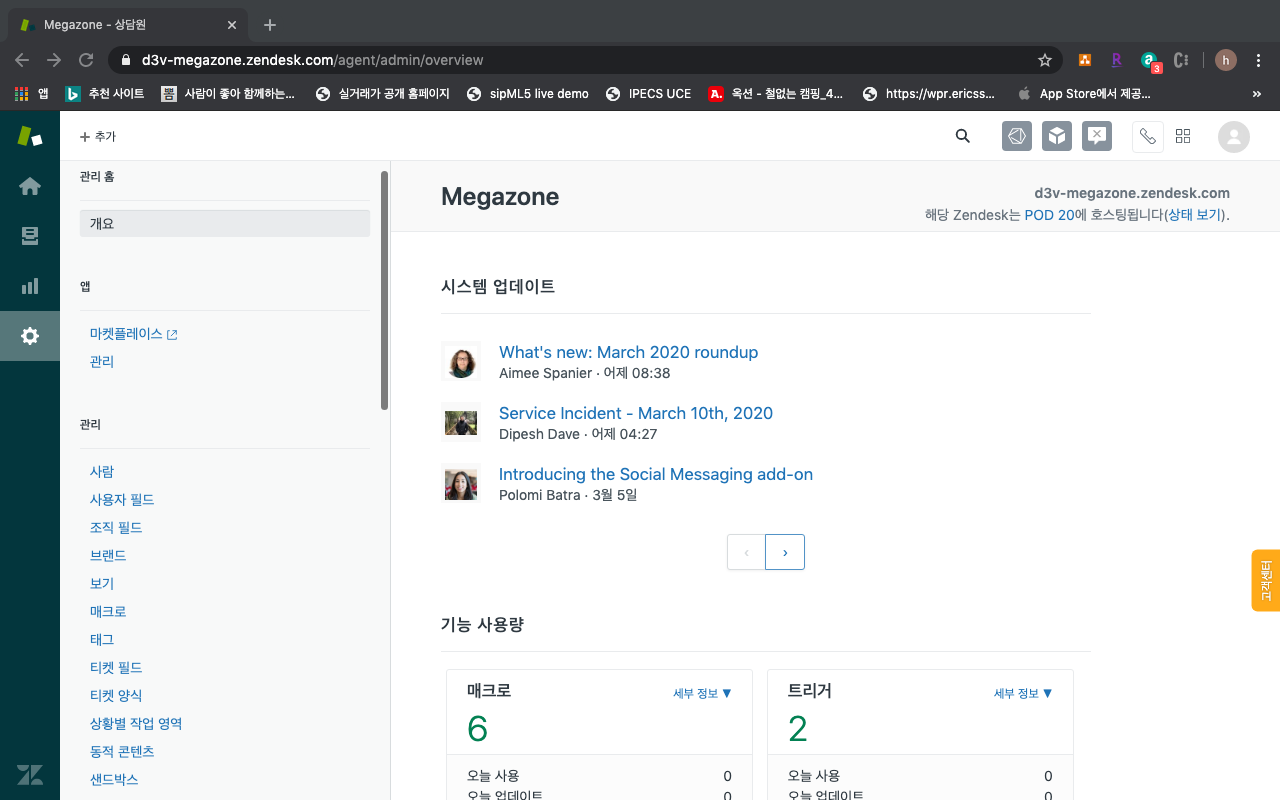Click the purple R extension icon
This screenshot has height=800, width=1280.
click(x=1116, y=60)
